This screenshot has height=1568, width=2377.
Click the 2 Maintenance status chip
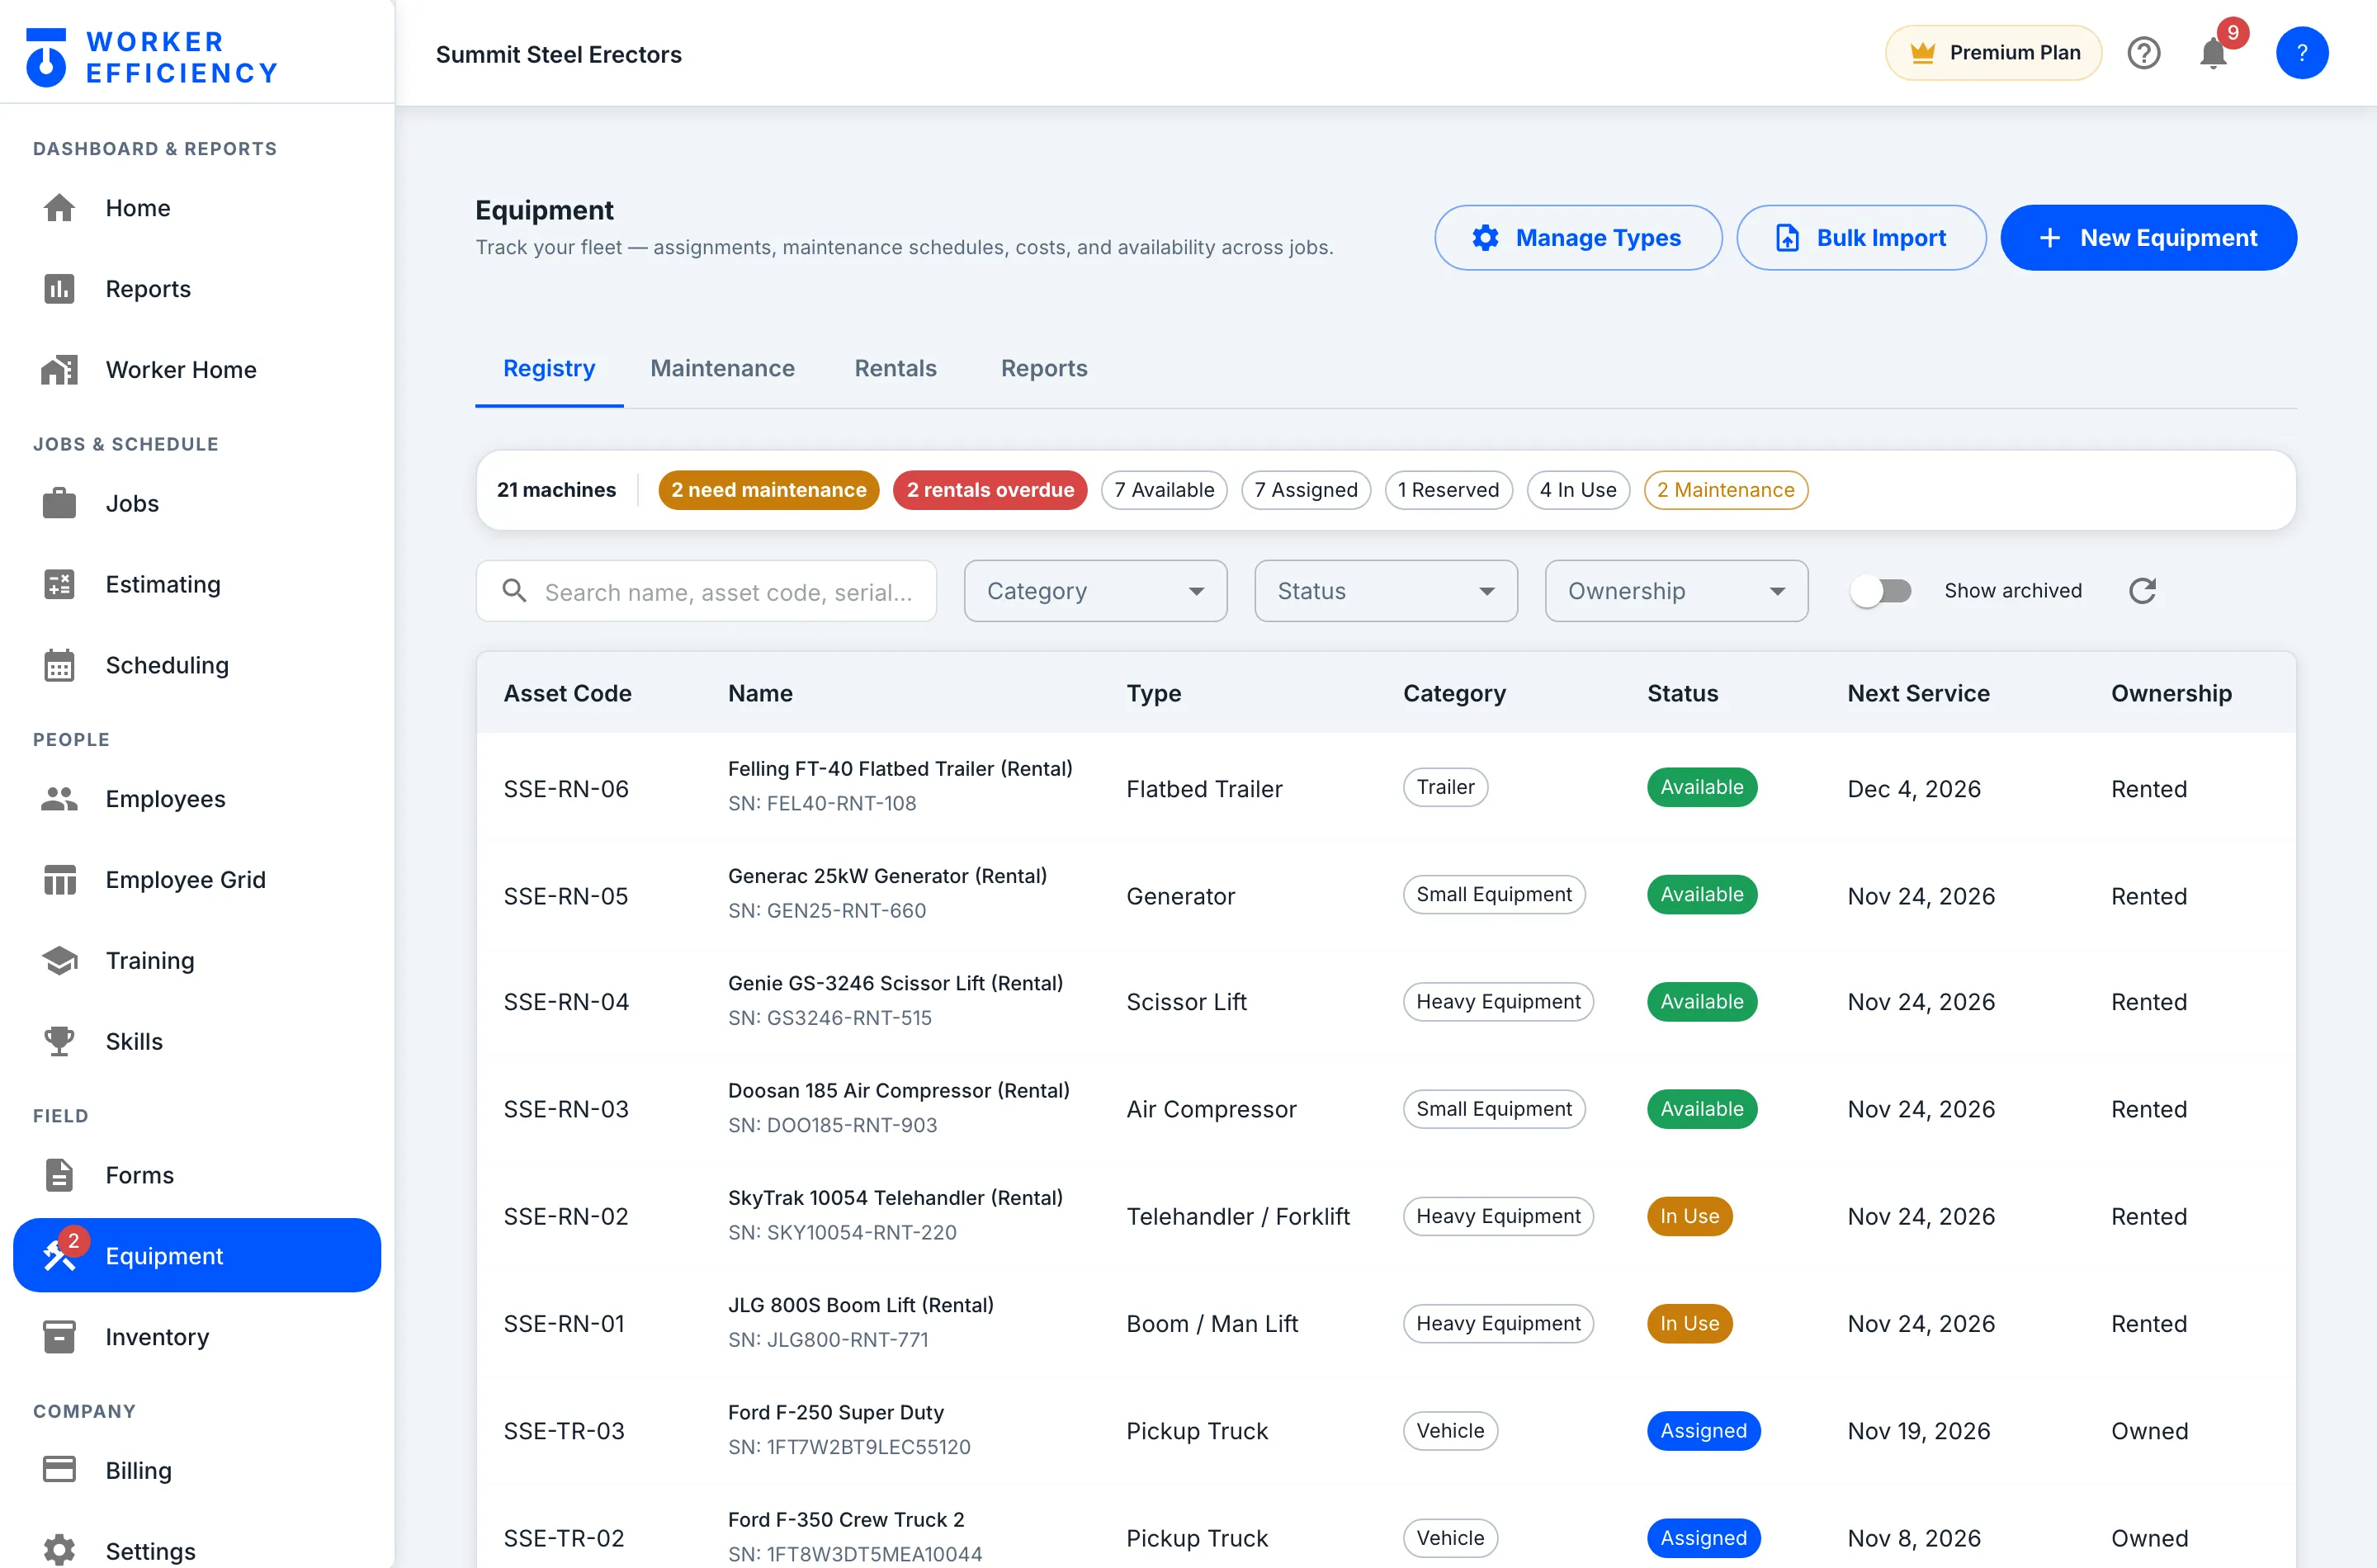(1725, 490)
